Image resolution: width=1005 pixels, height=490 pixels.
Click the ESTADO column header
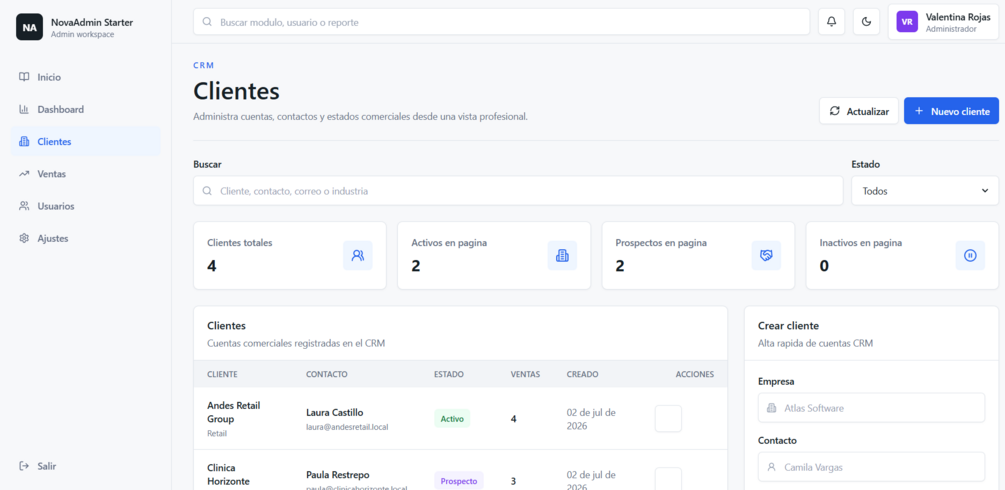449,374
